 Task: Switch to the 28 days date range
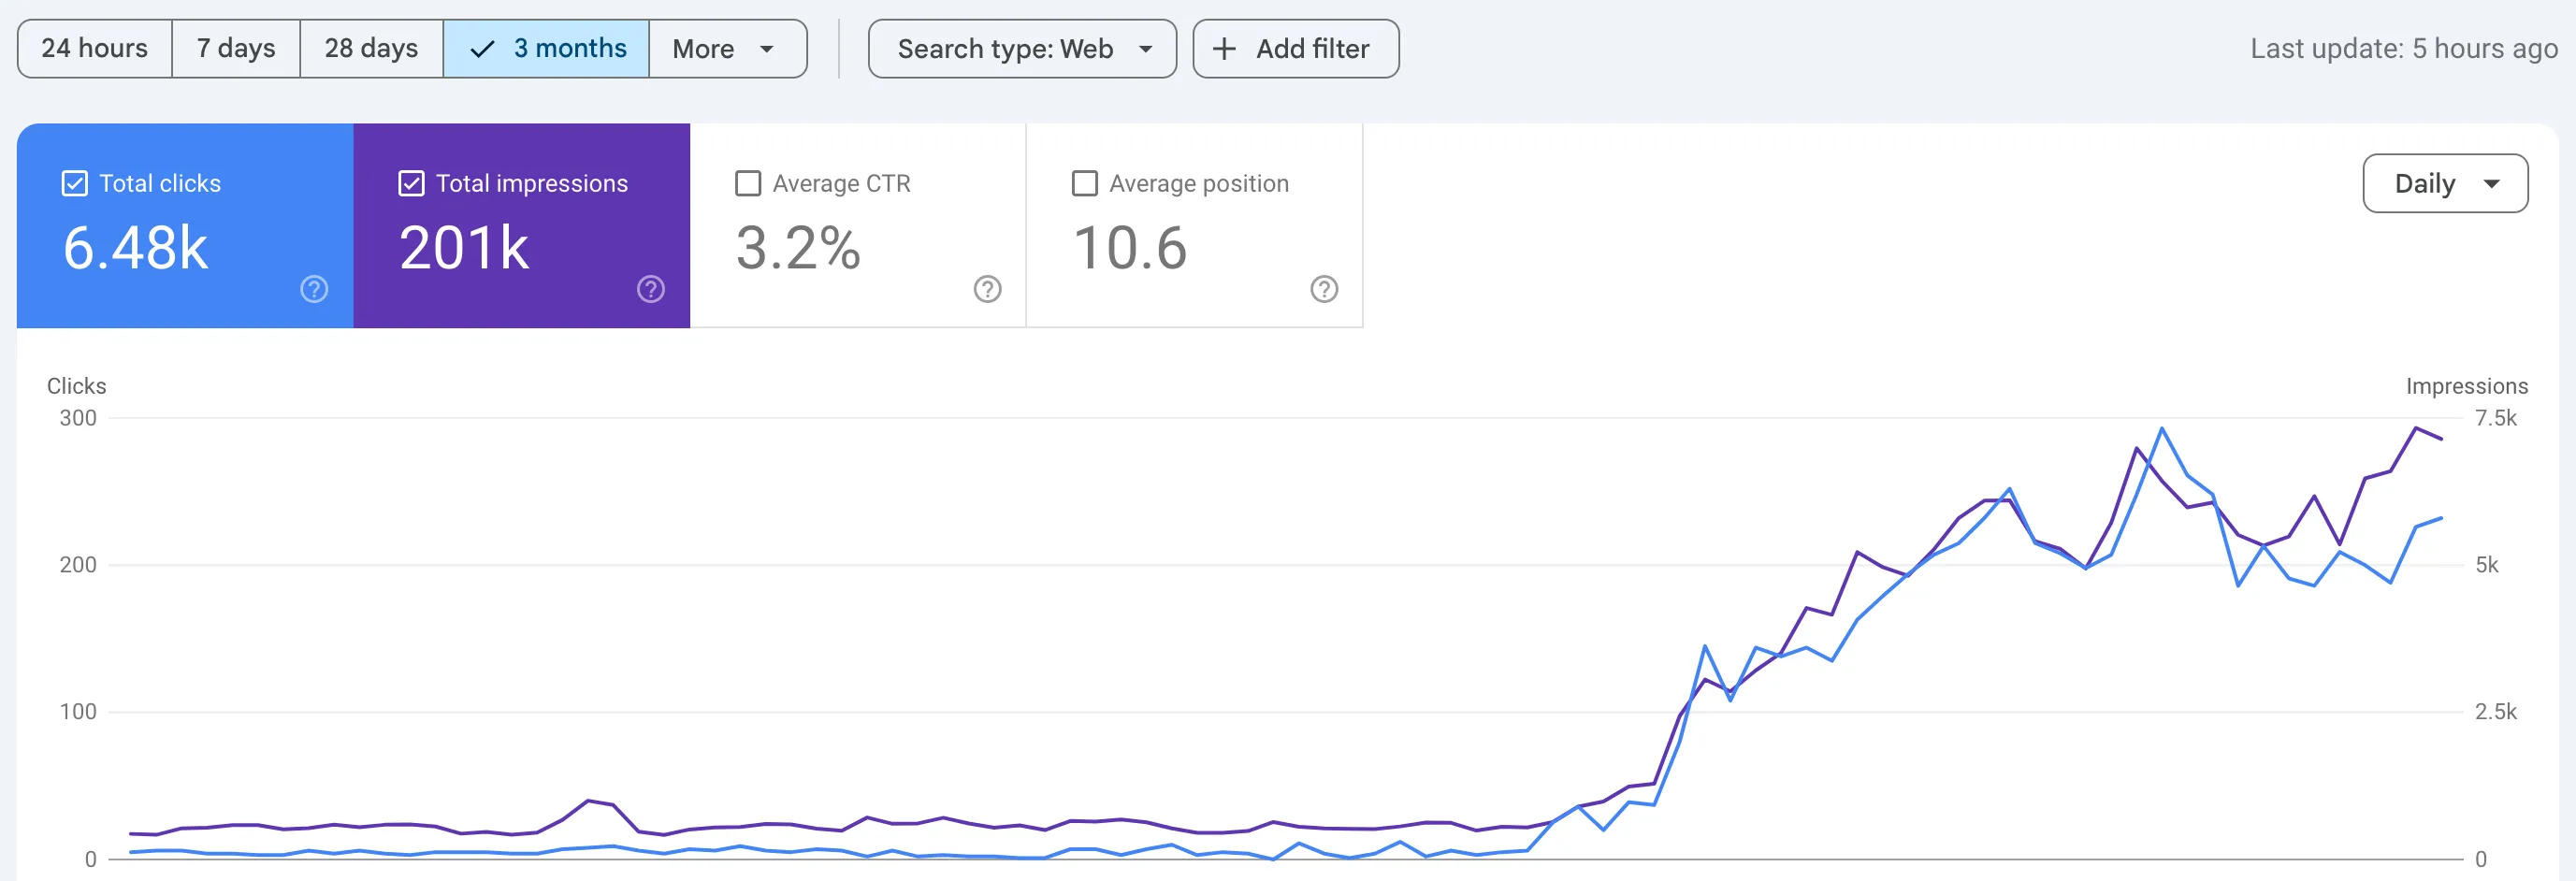[x=370, y=48]
